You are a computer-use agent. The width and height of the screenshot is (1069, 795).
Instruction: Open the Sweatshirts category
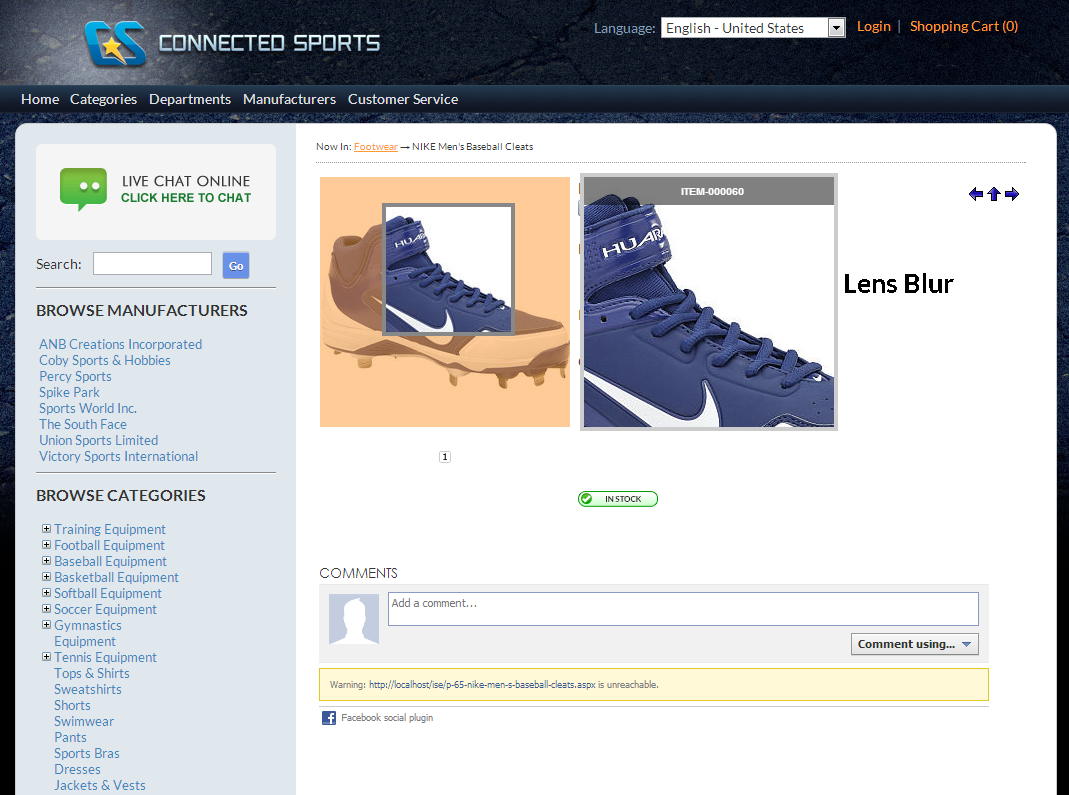point(88,689)
